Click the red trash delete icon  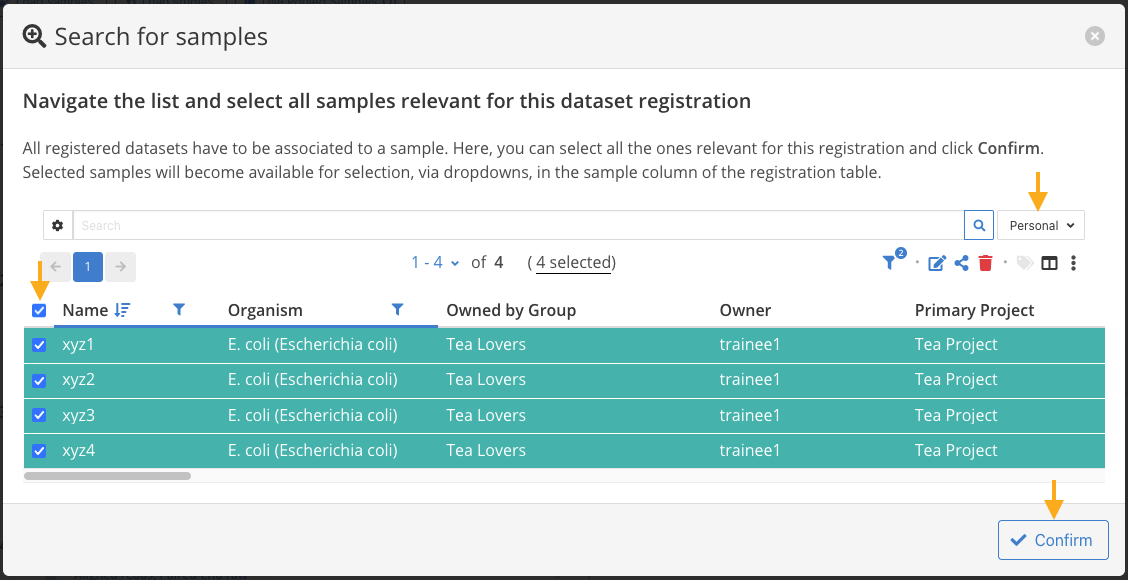(x=986, y=263)
